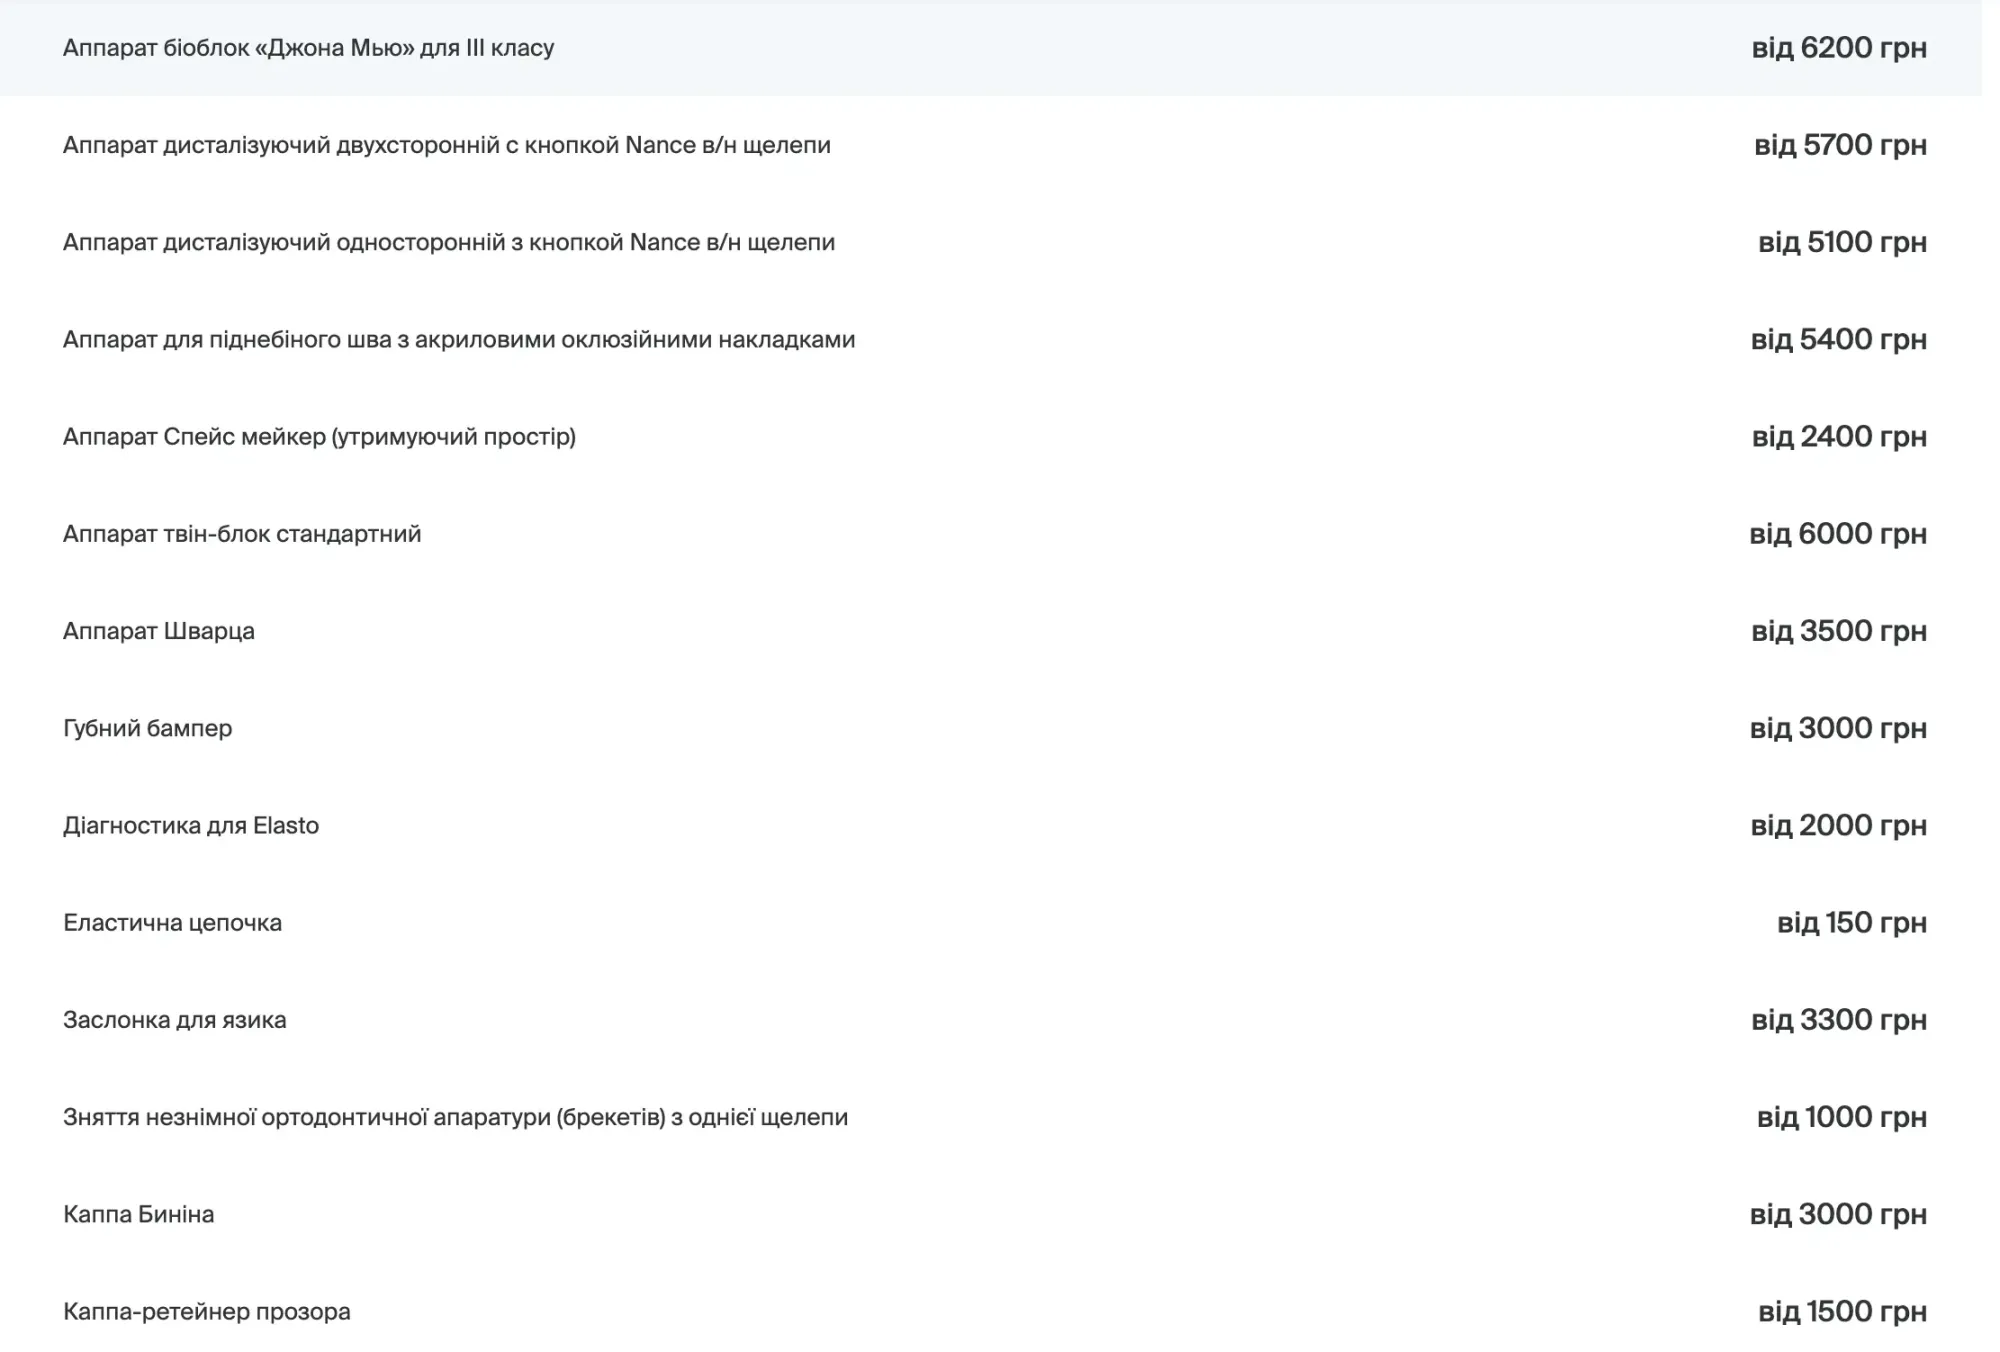Click Заслонка для язика service name
Viewport: 2000px width, 1352px height.
174,1019
